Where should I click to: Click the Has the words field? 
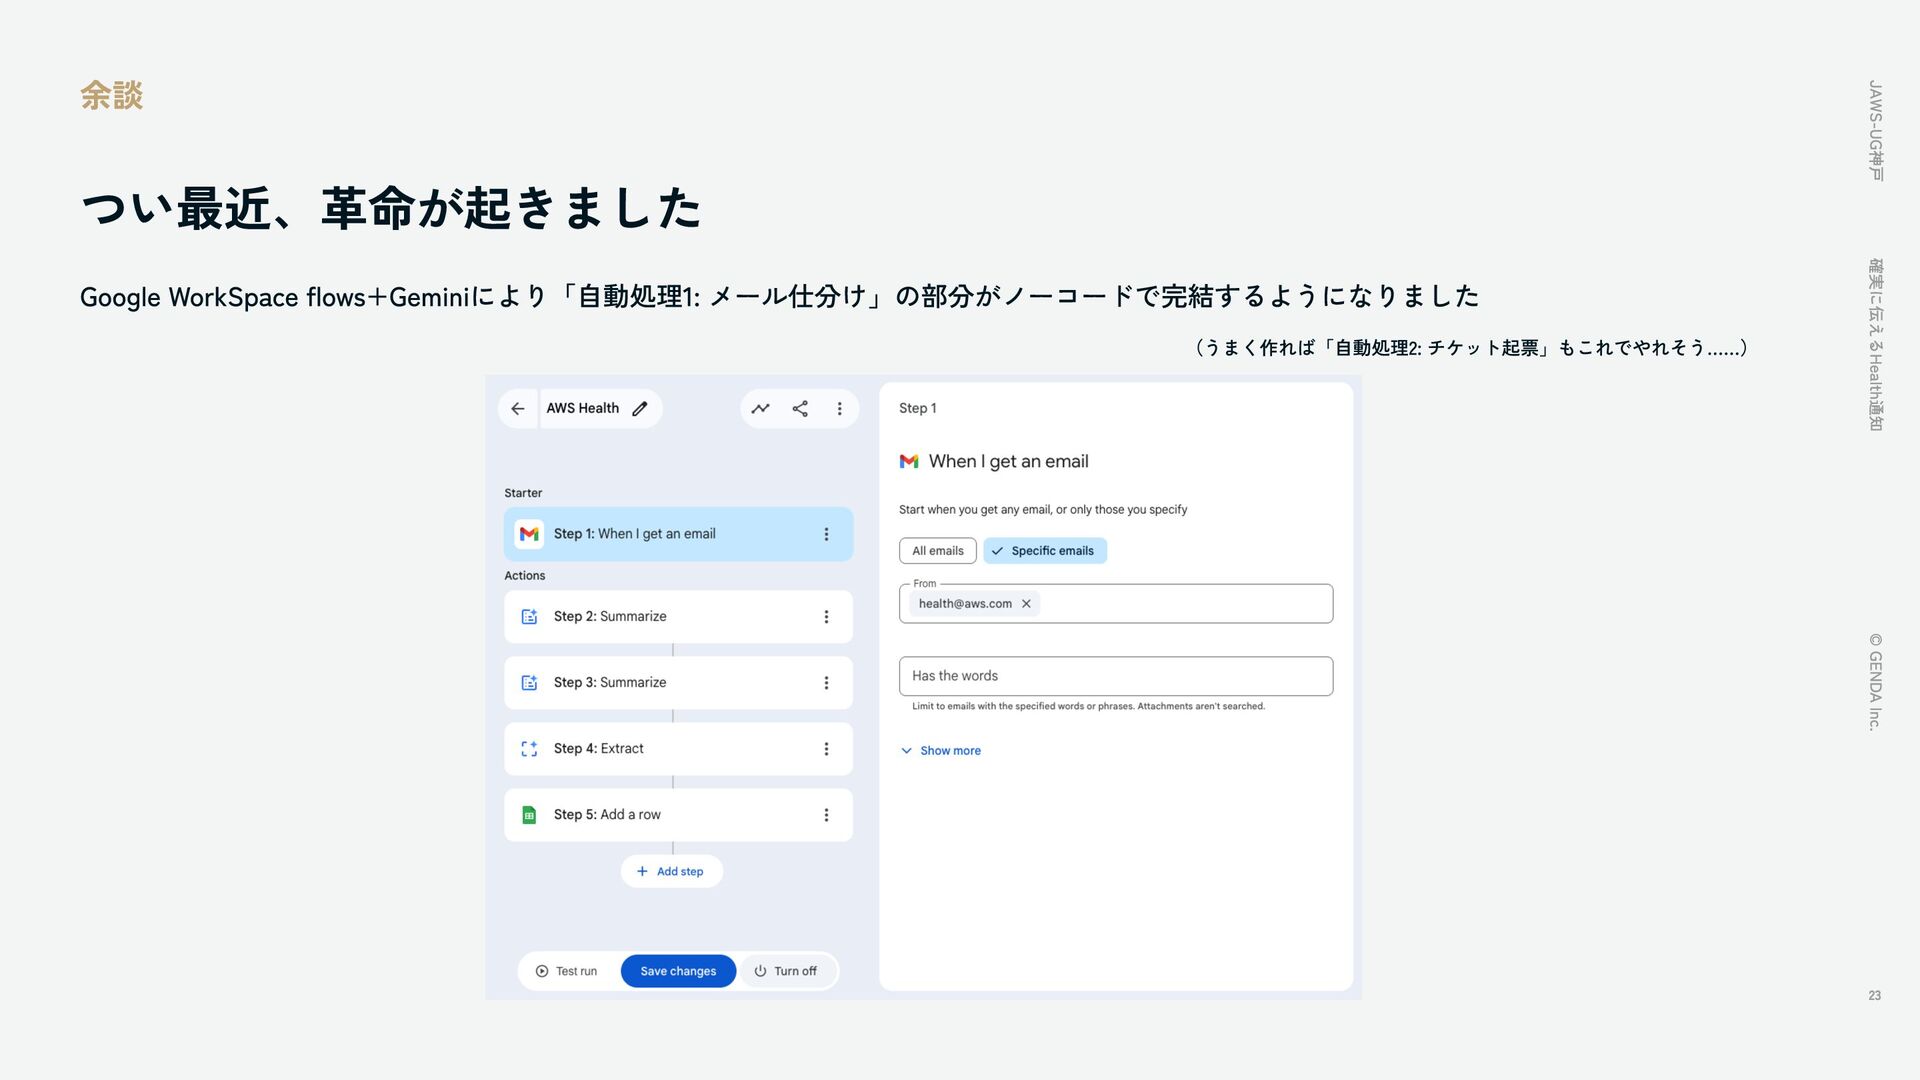(x=1115, y=676)
